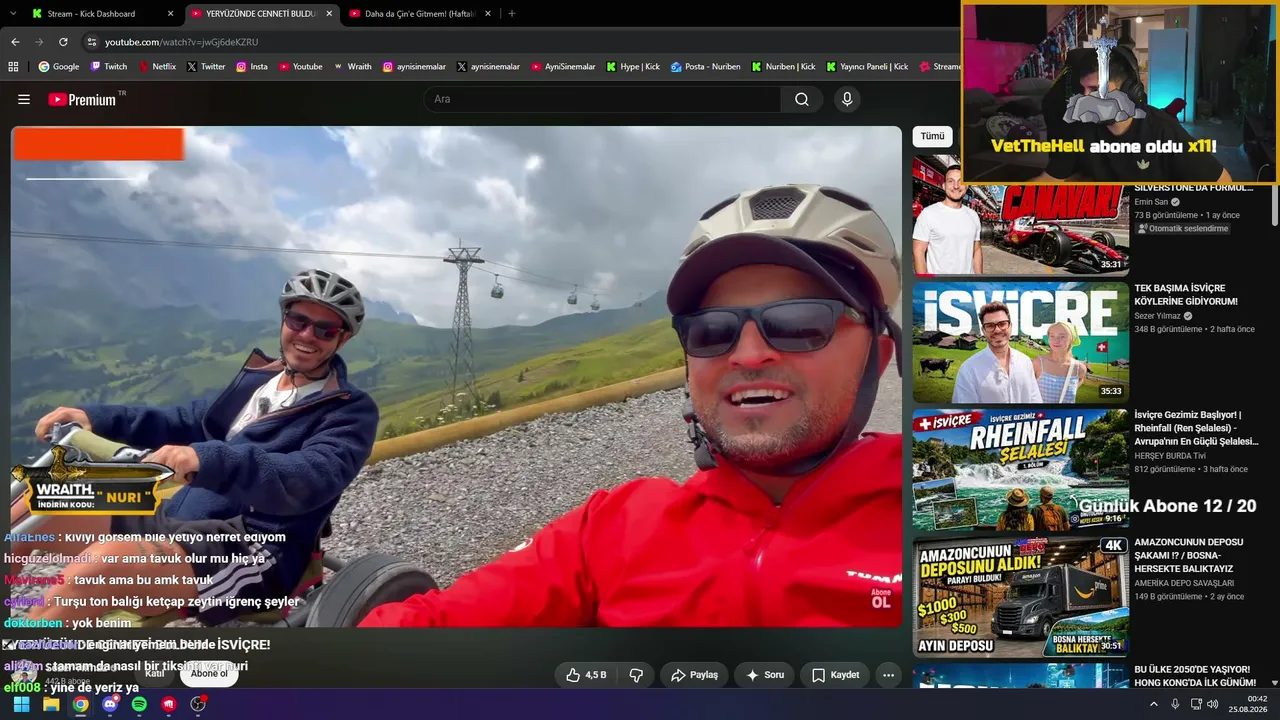Open the Yayıncı Paneli | Kick bookmark
The width and height of the screenshot is (1280, 720).
867,67
